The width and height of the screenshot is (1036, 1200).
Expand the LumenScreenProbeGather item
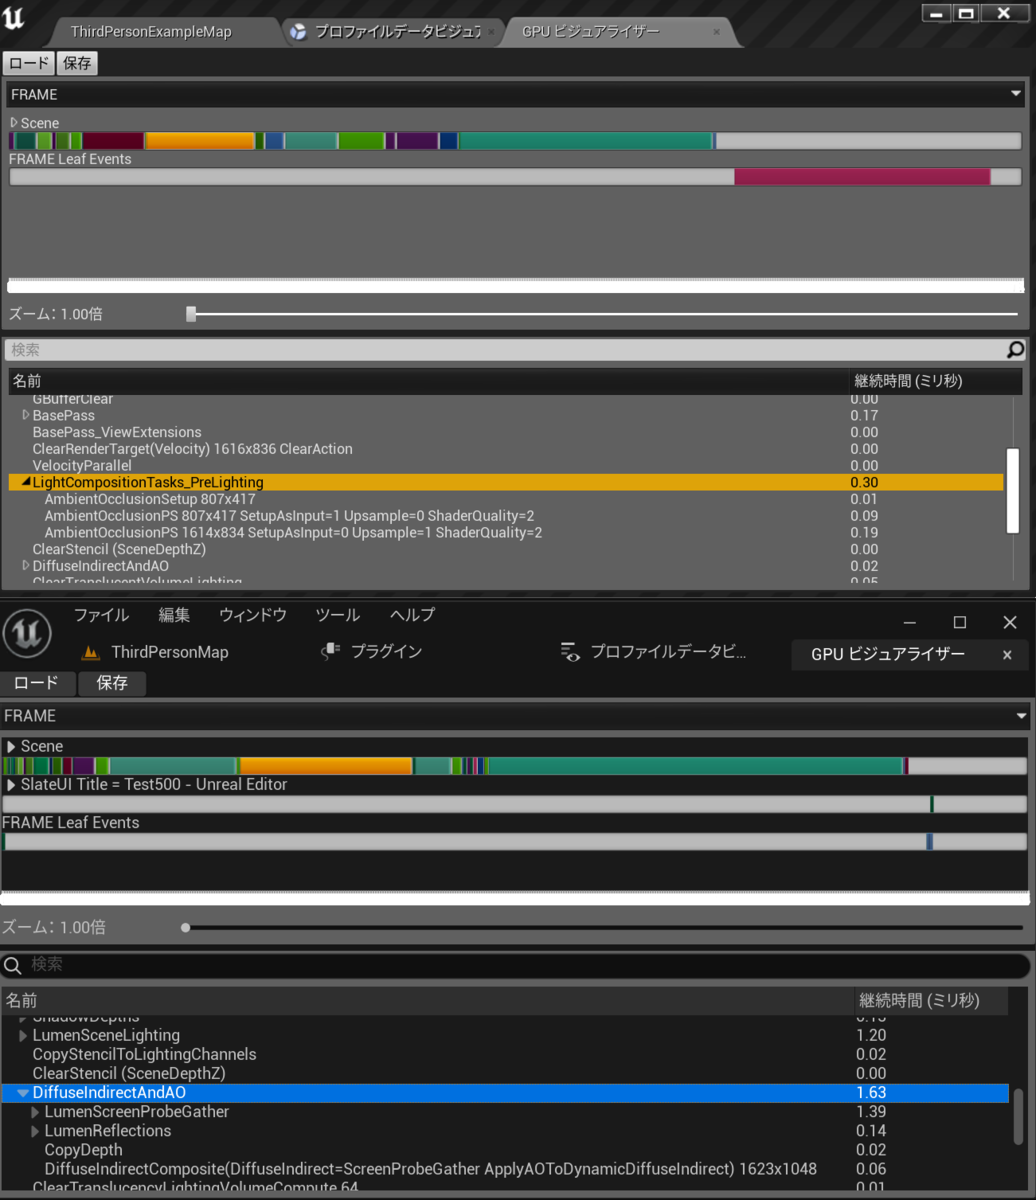click(x=35, y=1112)
